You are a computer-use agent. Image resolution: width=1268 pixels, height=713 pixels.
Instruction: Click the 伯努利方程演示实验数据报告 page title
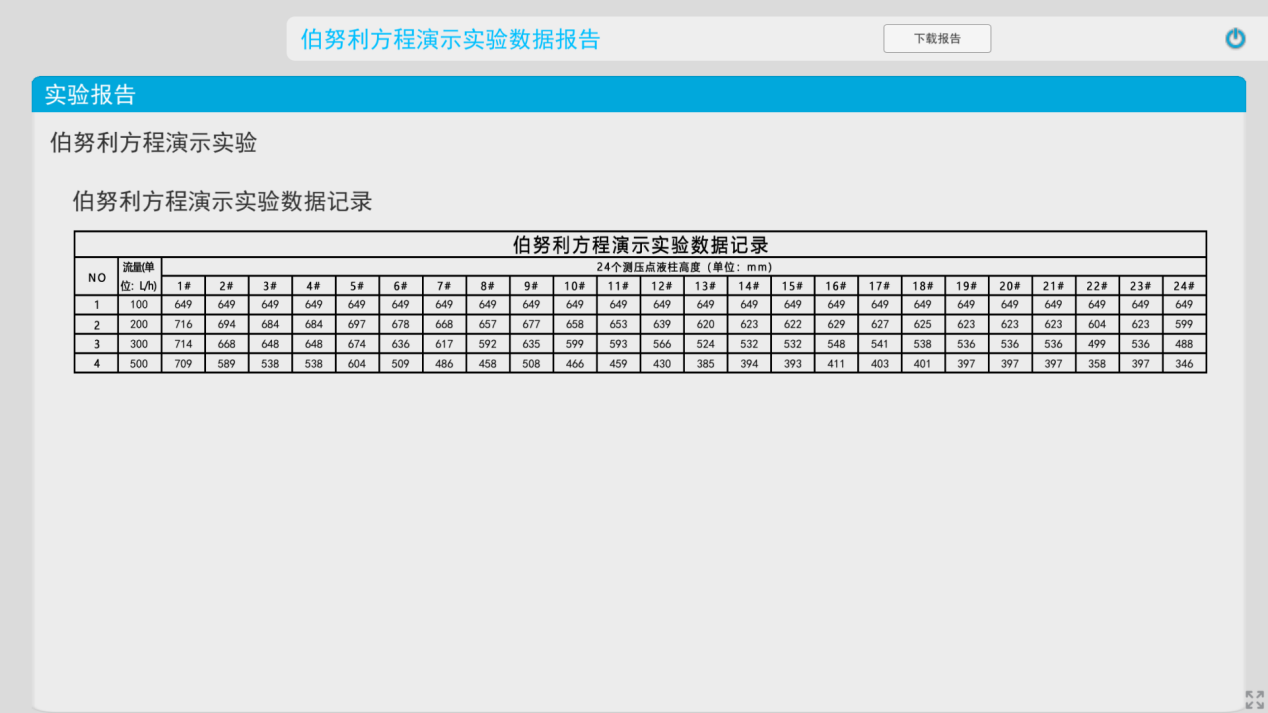click(450, 39)
